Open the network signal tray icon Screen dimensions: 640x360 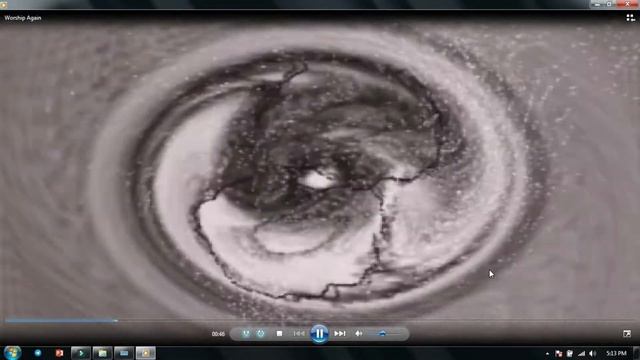coord(581,353)
